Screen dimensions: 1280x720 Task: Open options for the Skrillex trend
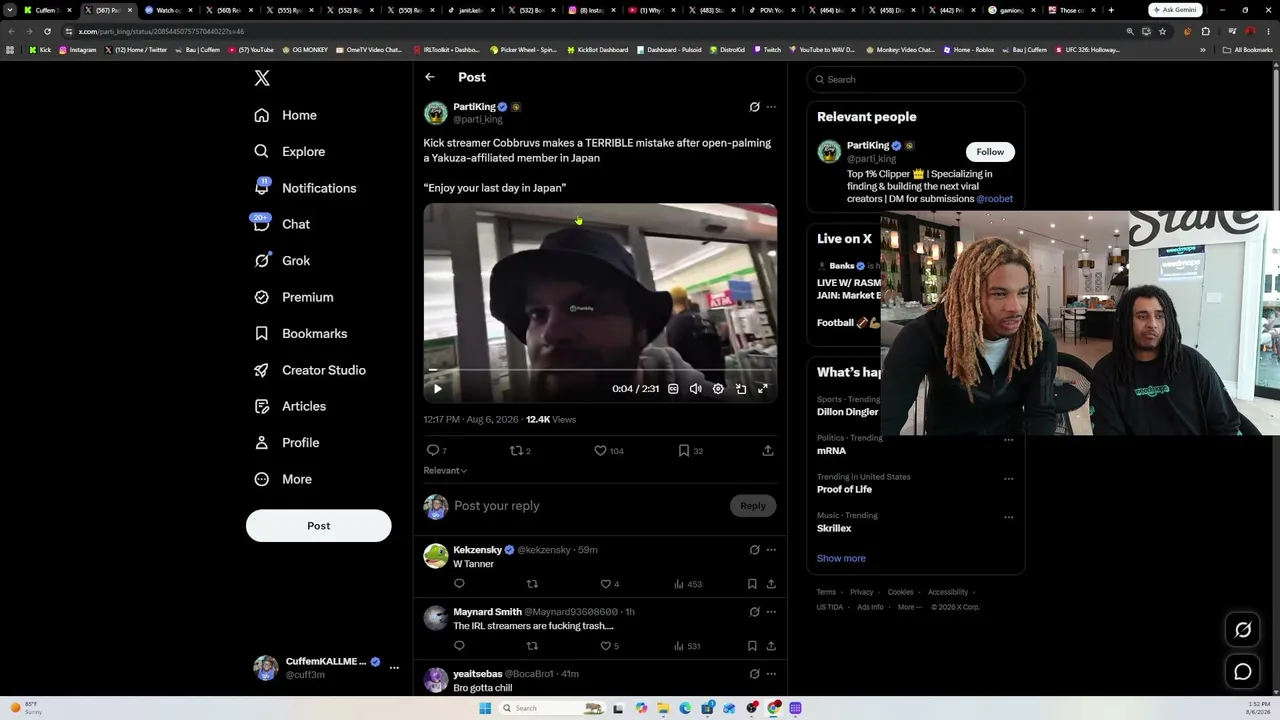(1008, 517)
